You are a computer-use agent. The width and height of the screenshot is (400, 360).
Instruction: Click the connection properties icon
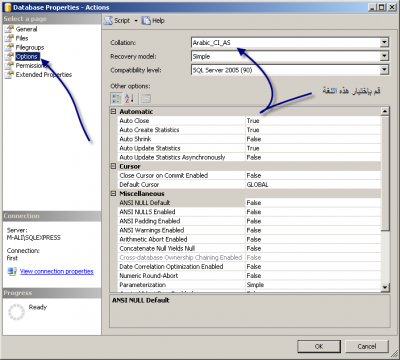(12, 271)
